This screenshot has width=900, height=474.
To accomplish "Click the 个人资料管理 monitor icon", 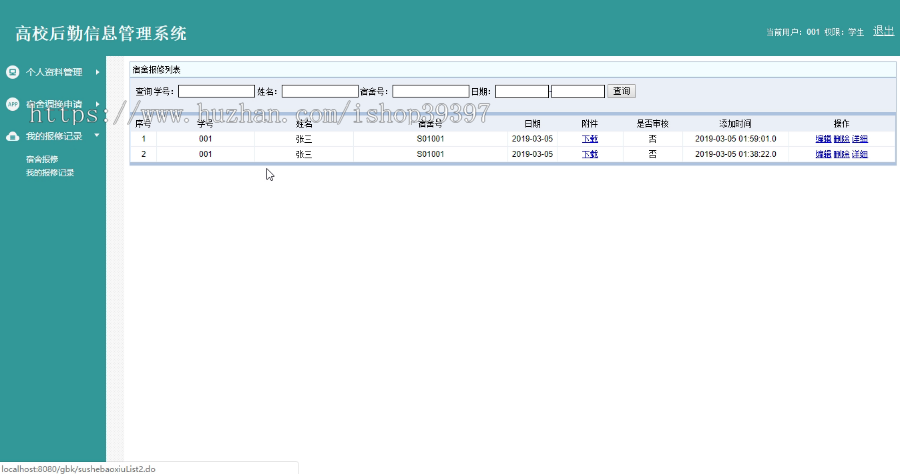I will tap(12, 72).
